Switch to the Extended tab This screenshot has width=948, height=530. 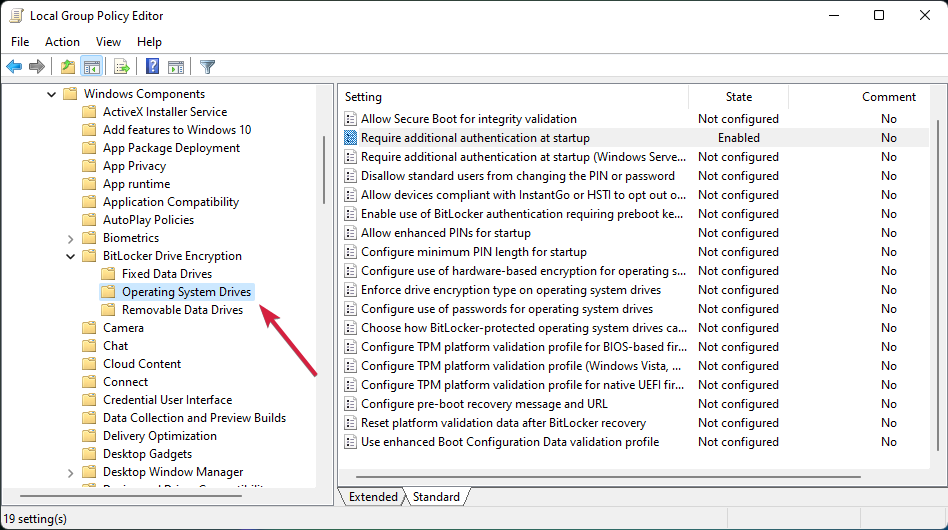coord(373,497)
